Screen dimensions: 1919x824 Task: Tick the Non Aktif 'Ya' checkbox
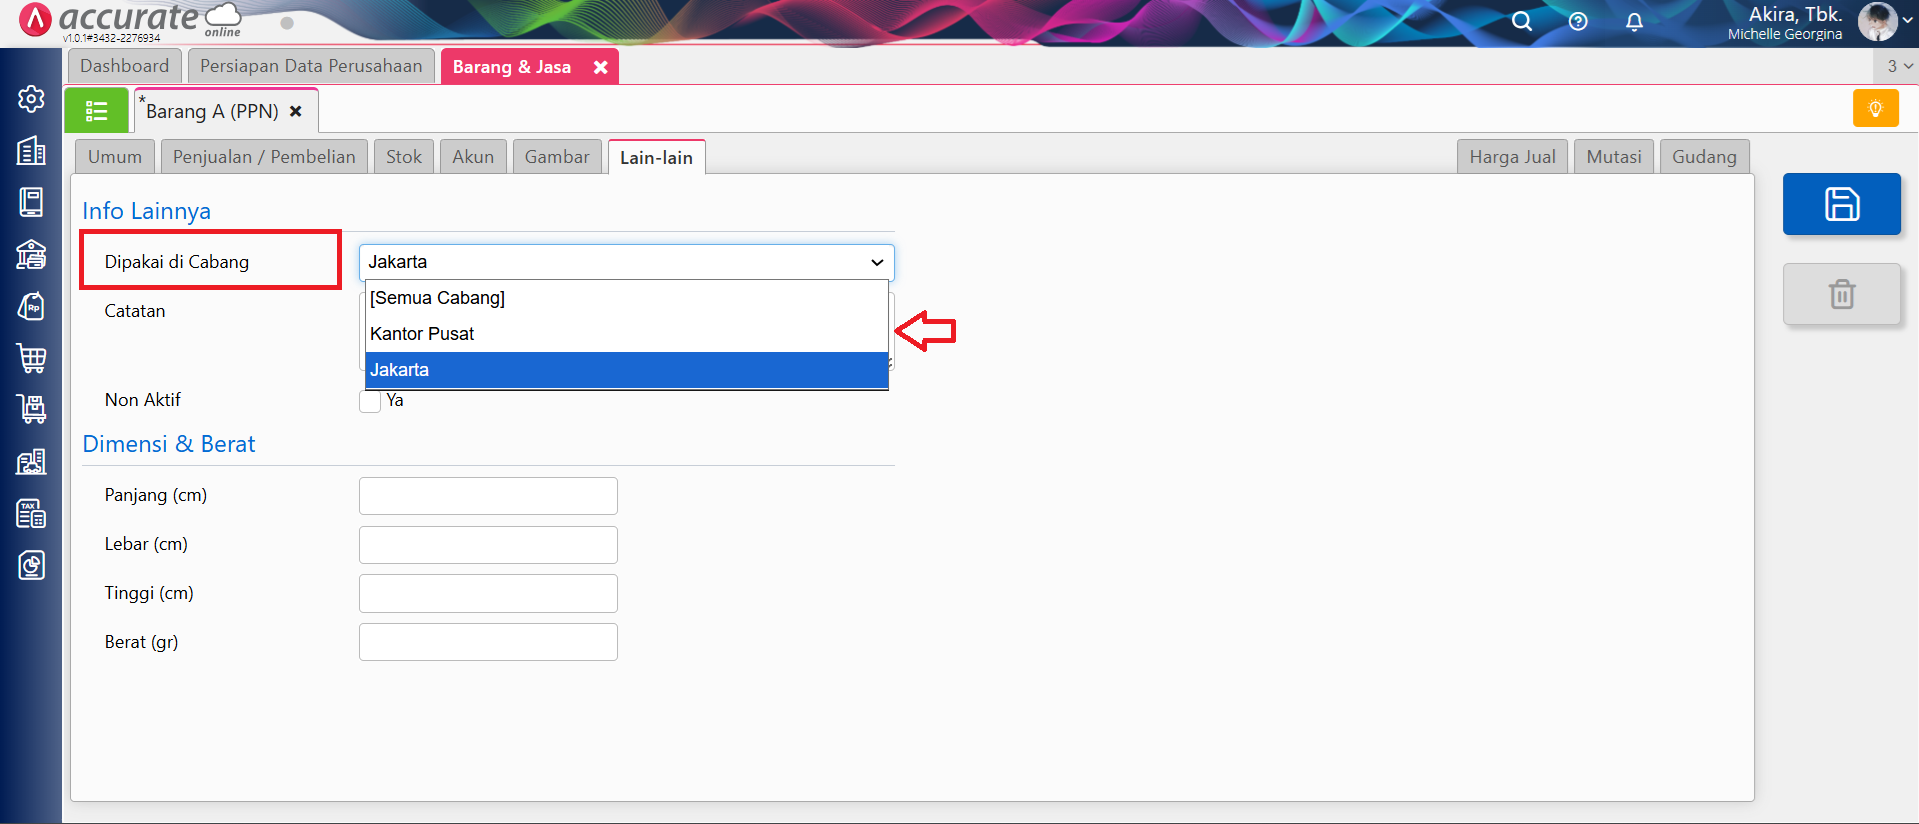click(370, 401)
